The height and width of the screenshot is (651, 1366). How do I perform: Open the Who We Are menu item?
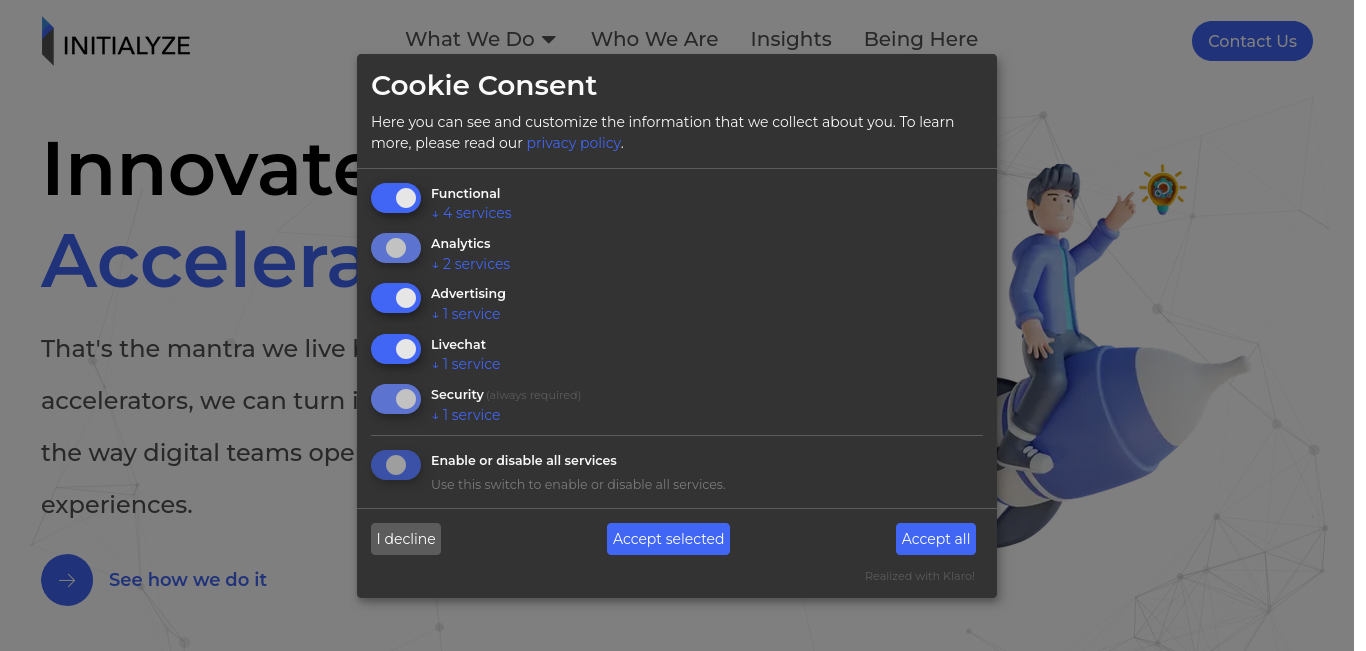coord(654,39)
